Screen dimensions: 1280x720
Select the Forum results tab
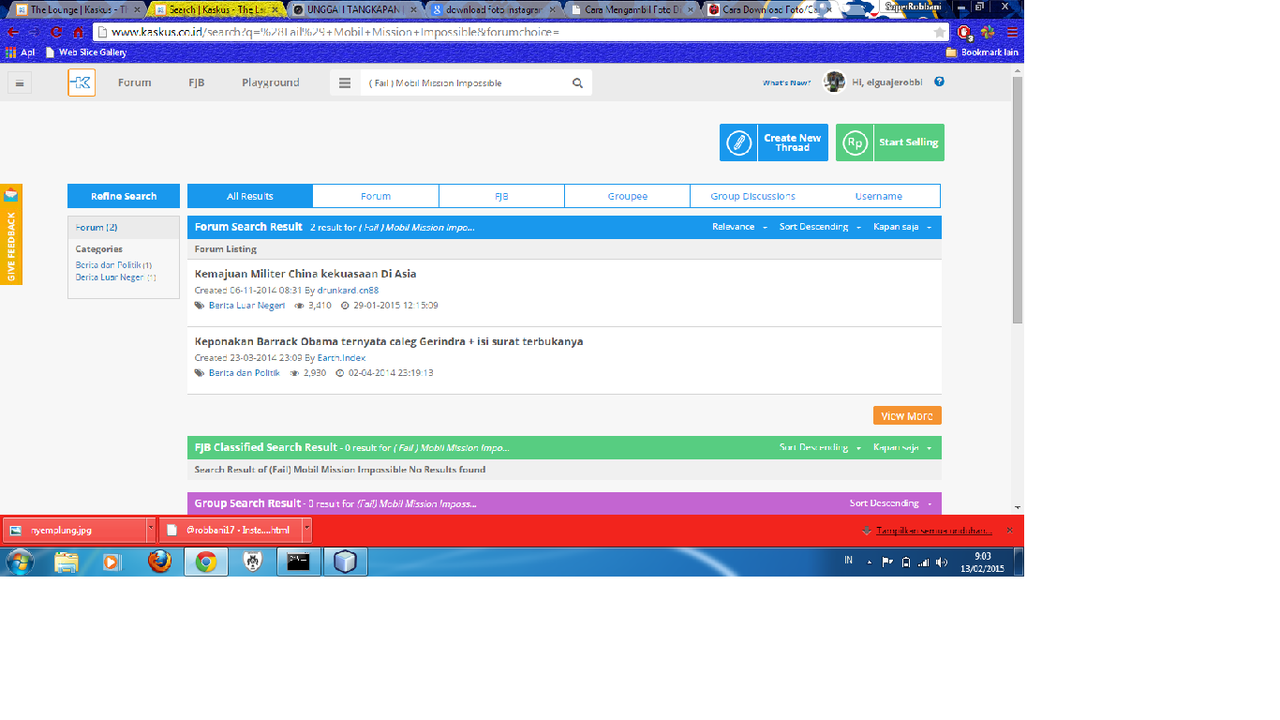point(376,196)
